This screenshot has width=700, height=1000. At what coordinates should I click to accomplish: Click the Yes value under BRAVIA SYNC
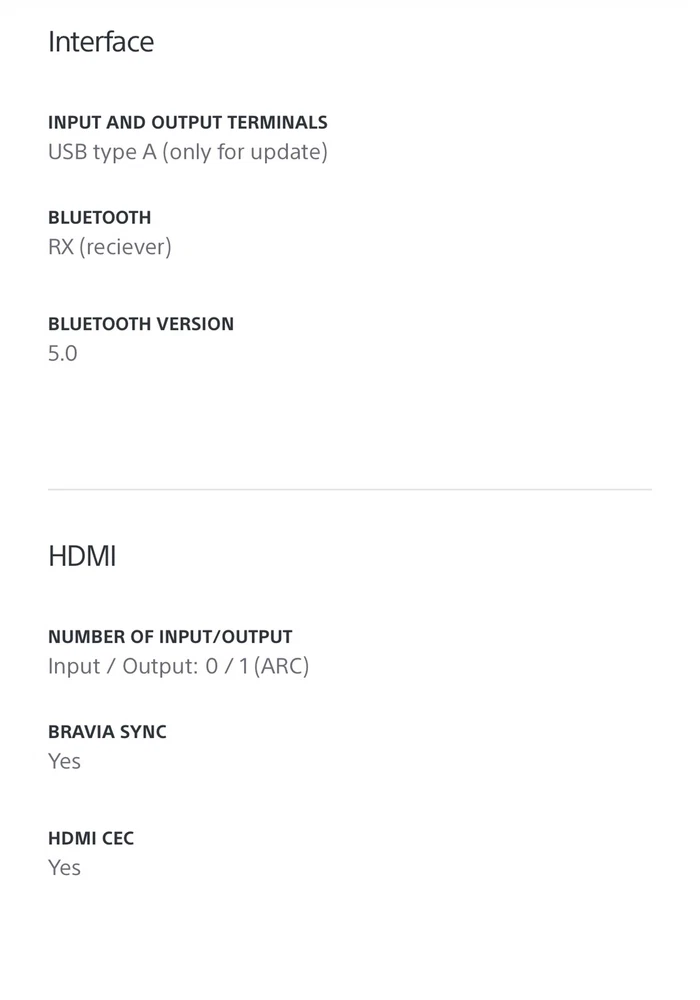(x=64, y=761)
